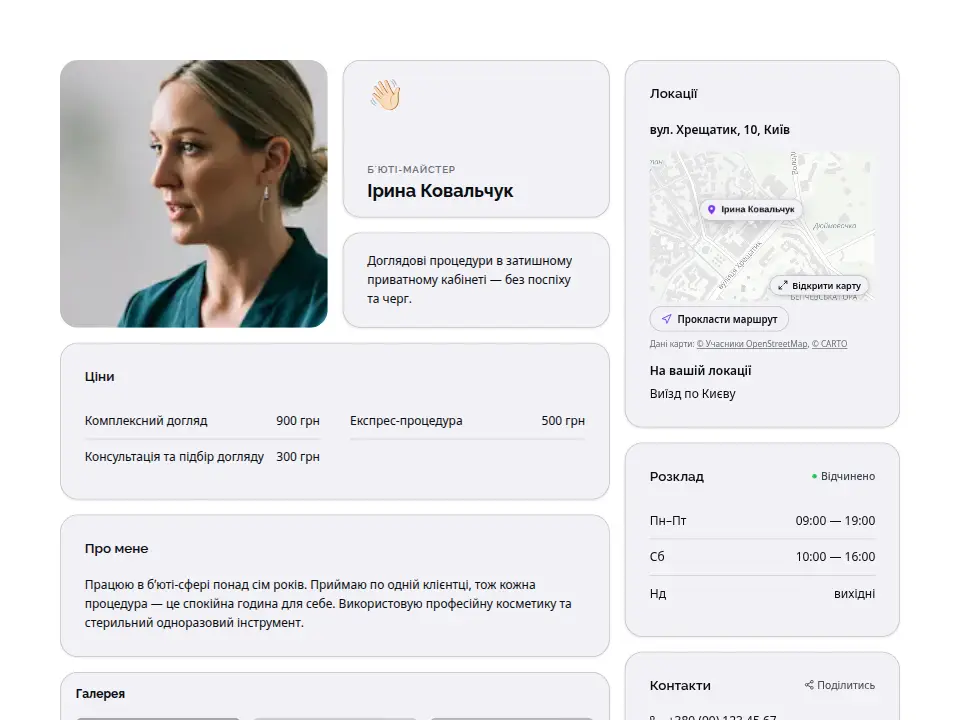Image resolution: width=960 pixels, height=720 pixels.
Task: Click the purple map pin marker
Action: tap(711, 209)
